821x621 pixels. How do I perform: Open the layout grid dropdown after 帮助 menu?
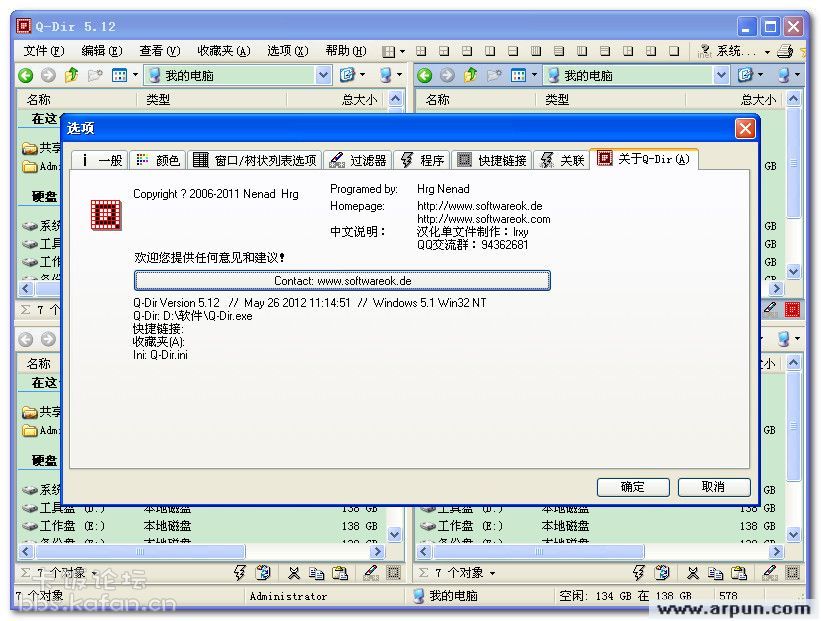[x=402, y=51]
